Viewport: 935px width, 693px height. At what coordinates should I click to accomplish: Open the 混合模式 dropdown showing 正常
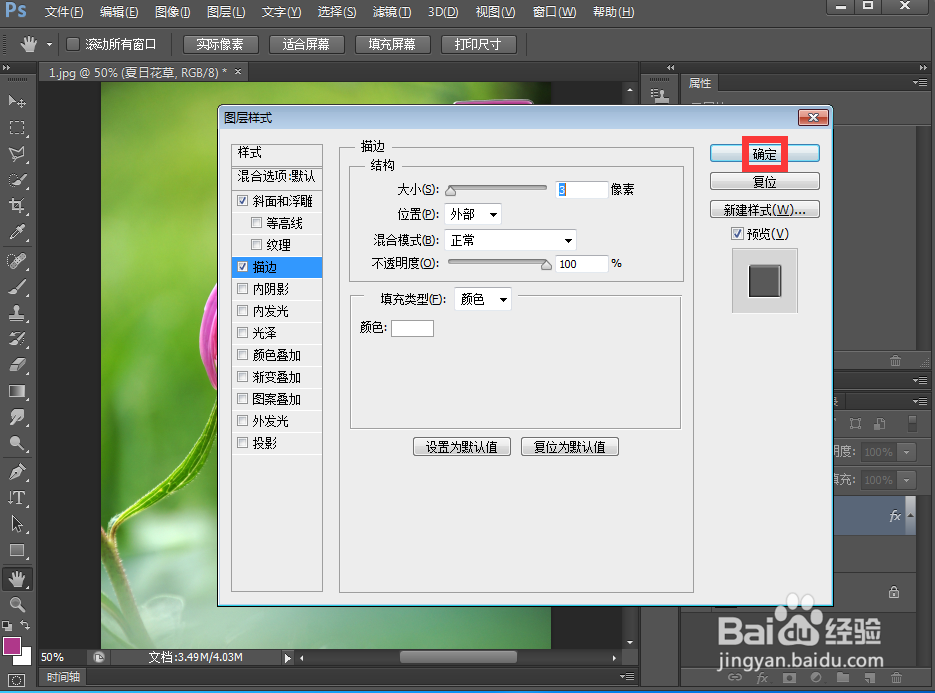510,239
